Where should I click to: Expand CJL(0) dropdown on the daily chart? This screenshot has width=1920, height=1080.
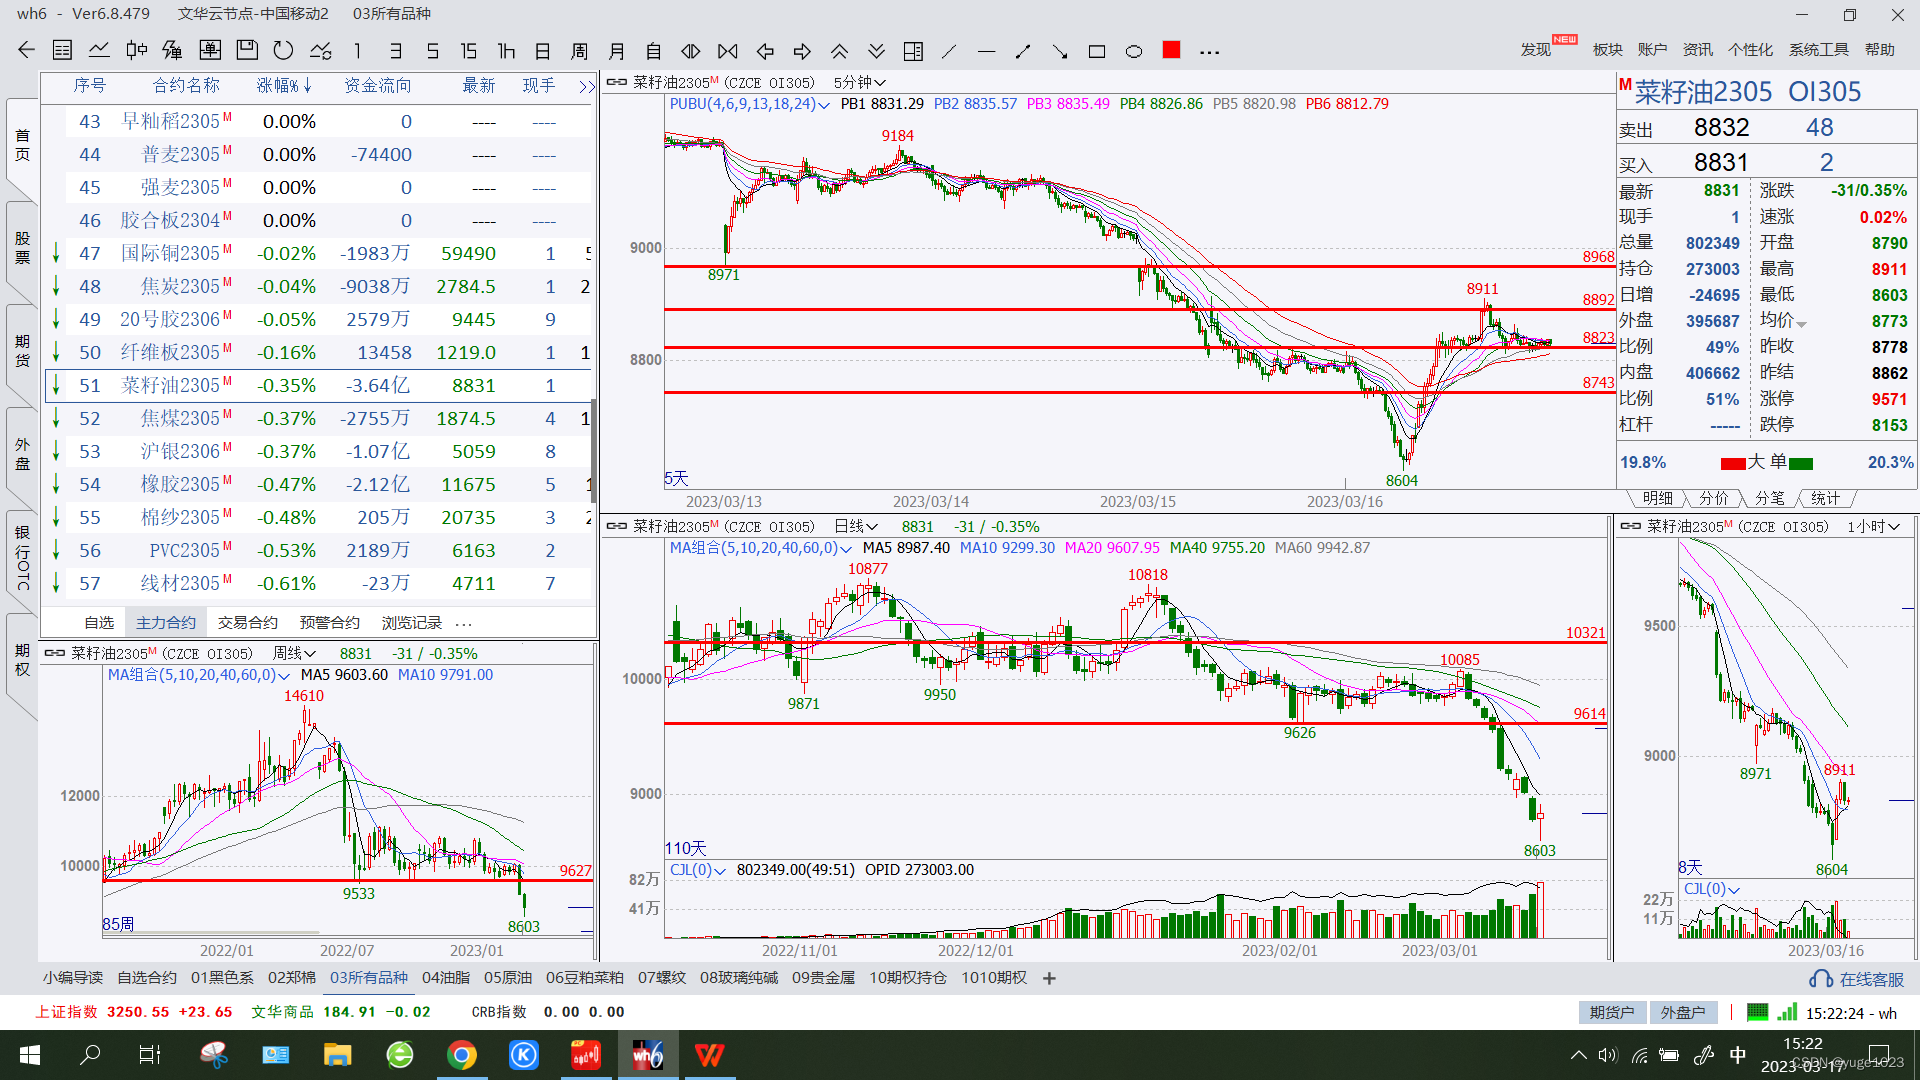tap(697, 870)
